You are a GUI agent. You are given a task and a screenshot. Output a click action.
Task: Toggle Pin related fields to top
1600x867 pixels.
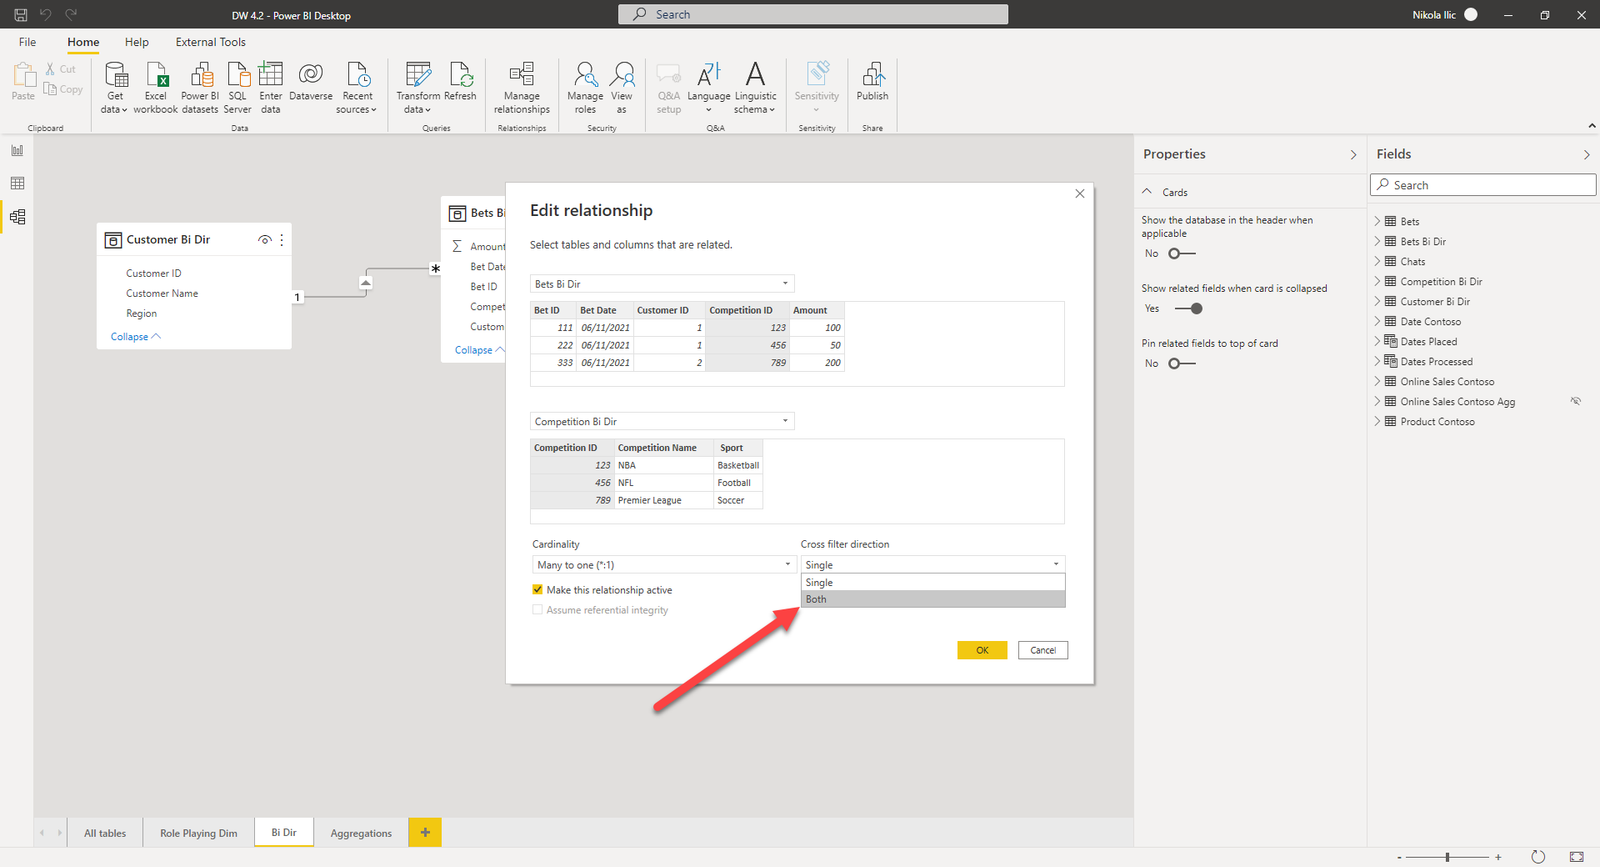(1181, 364)
